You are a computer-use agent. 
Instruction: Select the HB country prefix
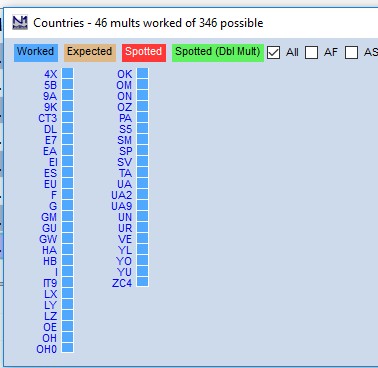[50, 261]
